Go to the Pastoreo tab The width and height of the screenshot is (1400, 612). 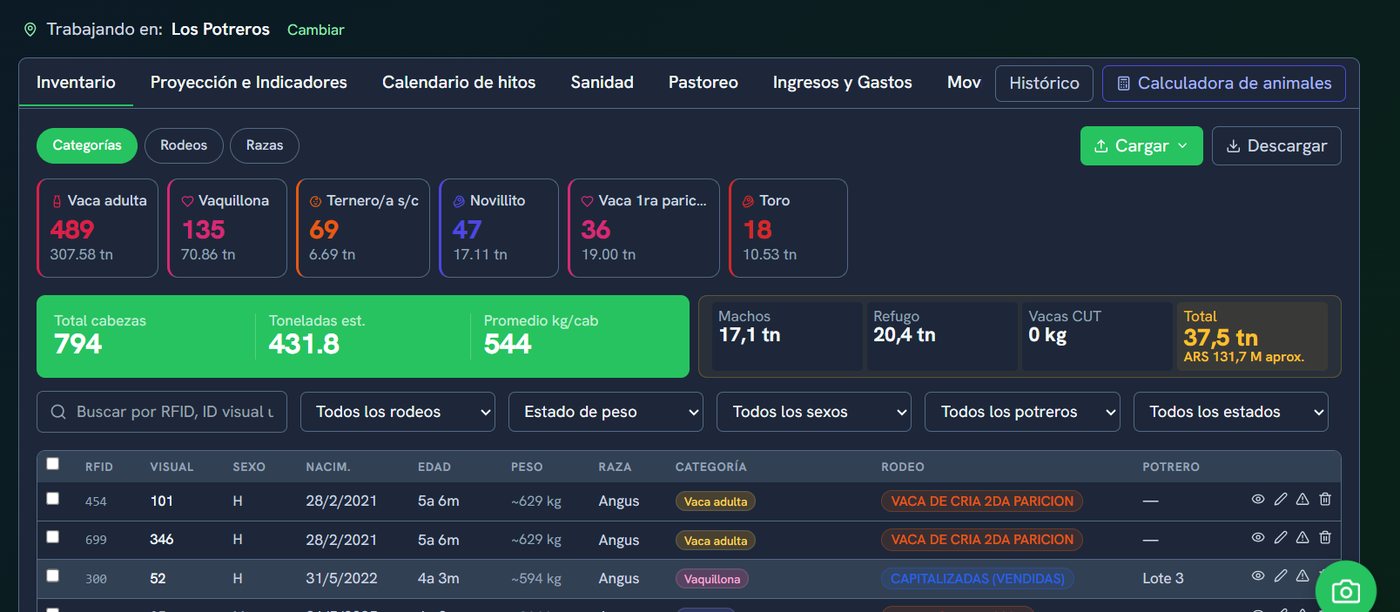tap(703, 83)
